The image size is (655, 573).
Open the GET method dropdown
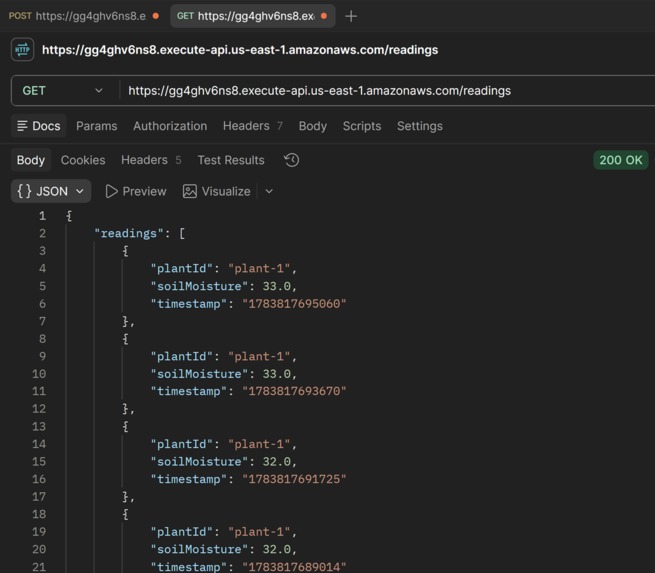point(63,91)
